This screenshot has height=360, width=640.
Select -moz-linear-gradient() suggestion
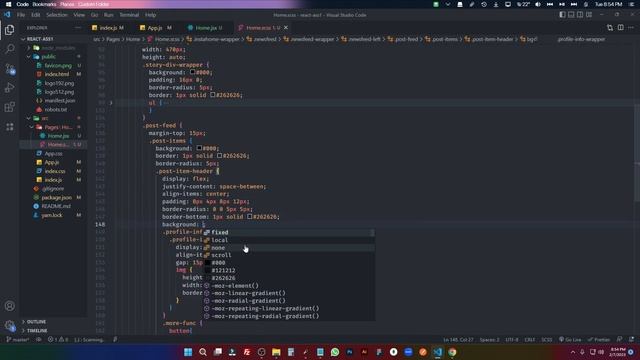pyautogui.click(x=289, y=293)
